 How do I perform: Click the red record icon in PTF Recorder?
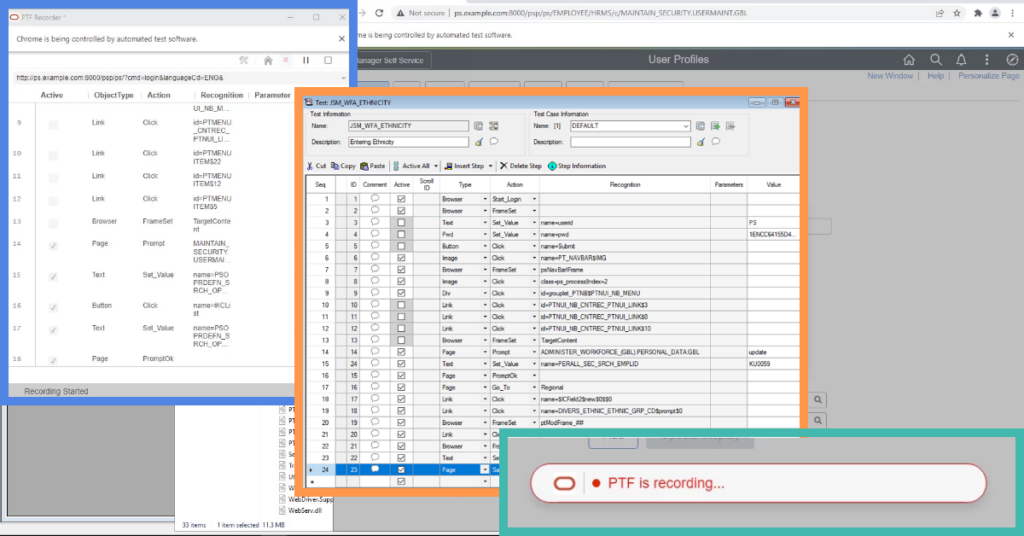(x=286, y=60)
